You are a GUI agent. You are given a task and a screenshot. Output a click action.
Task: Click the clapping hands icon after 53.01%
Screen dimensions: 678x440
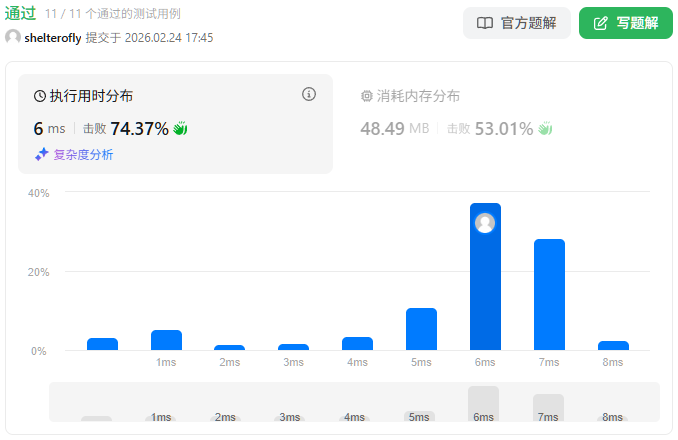[x=545, y=128]
